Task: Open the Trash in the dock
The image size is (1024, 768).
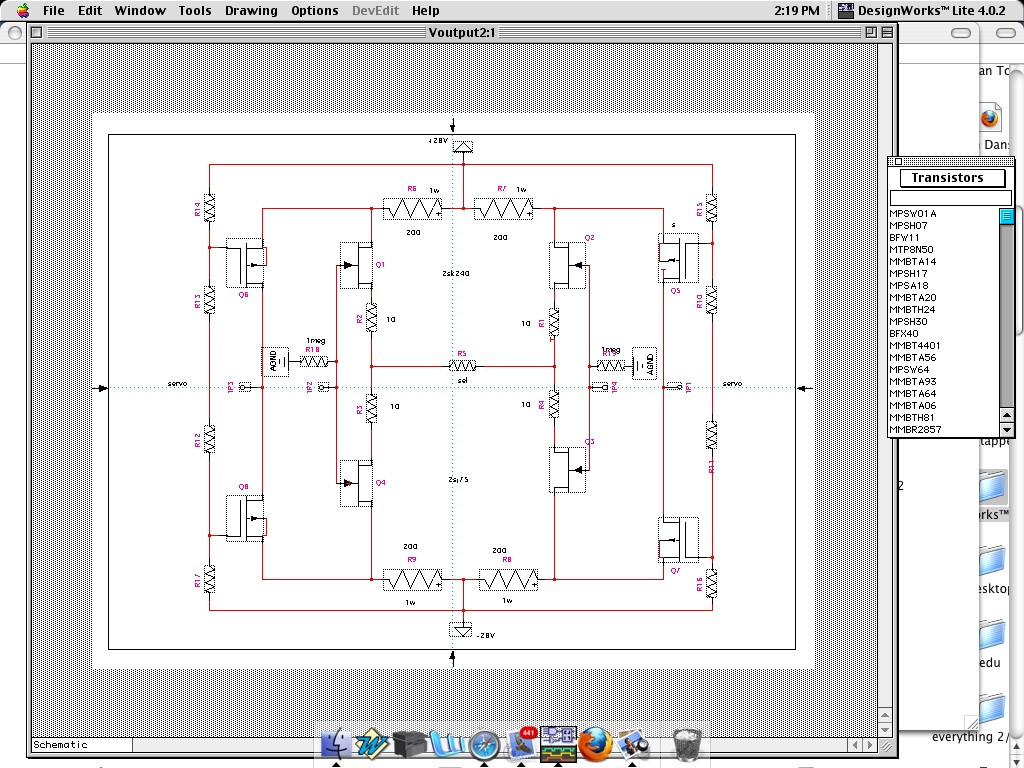Action: pos(686,744)
